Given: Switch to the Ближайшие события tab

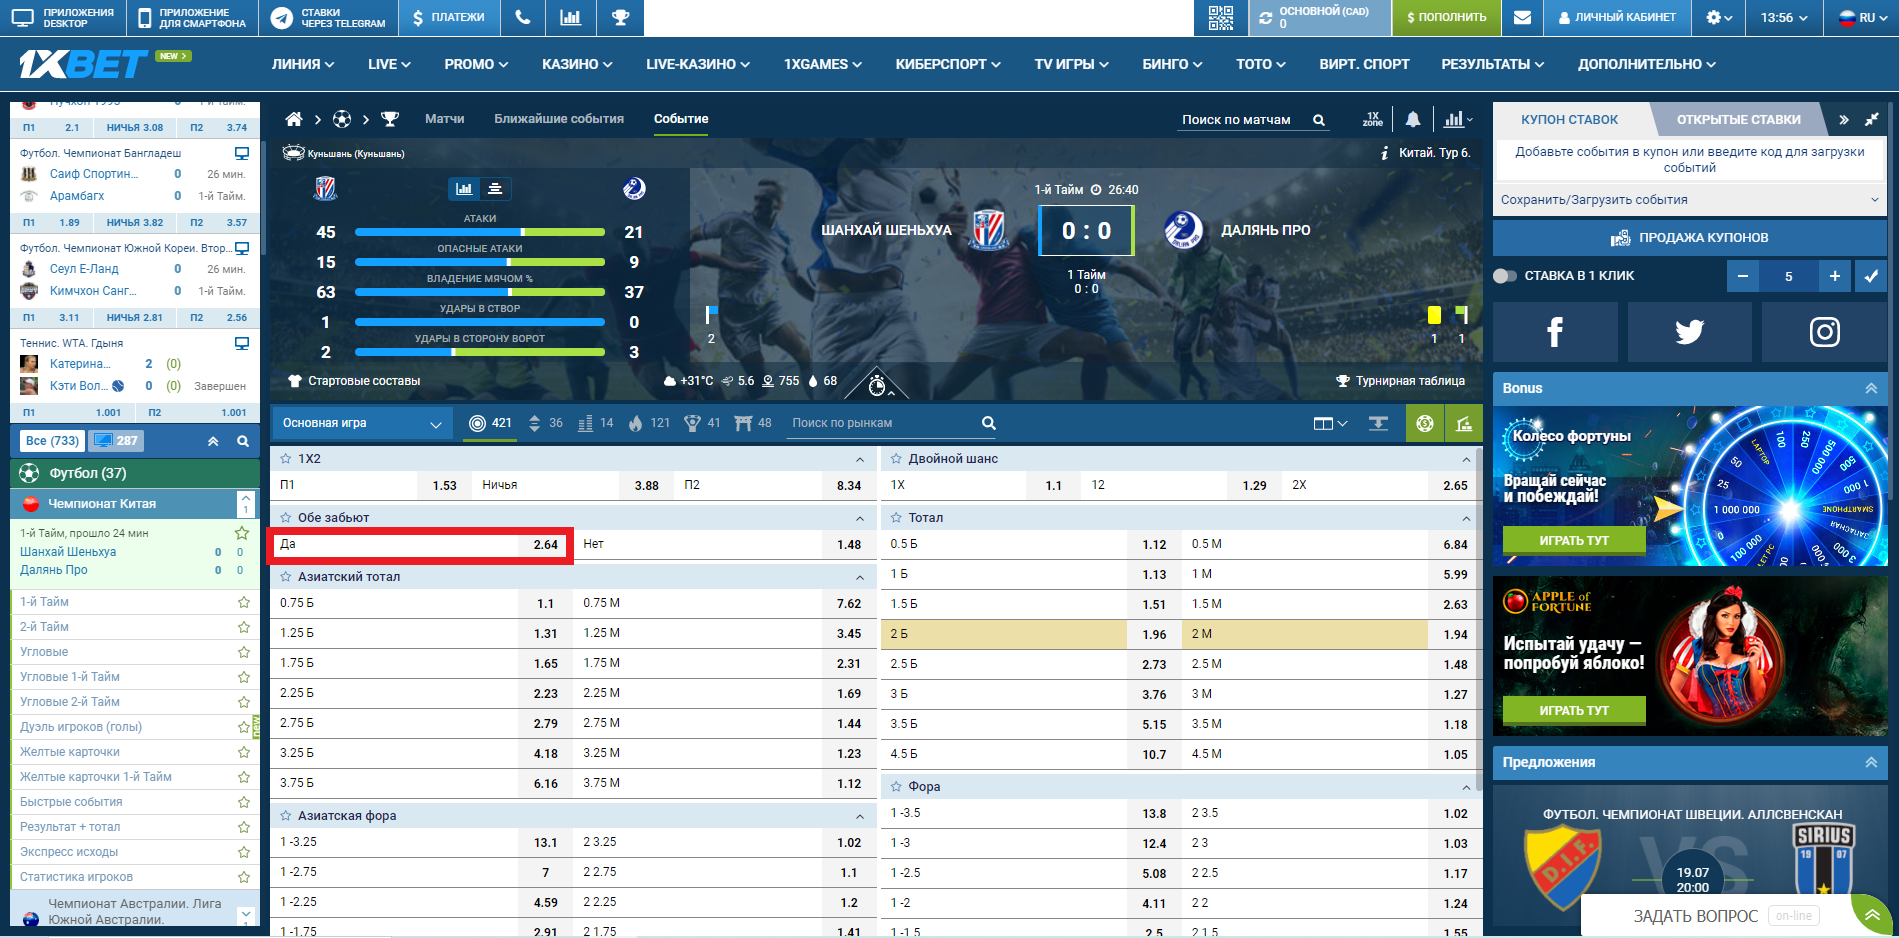Looking at the screenshot, I should (559, 119).
